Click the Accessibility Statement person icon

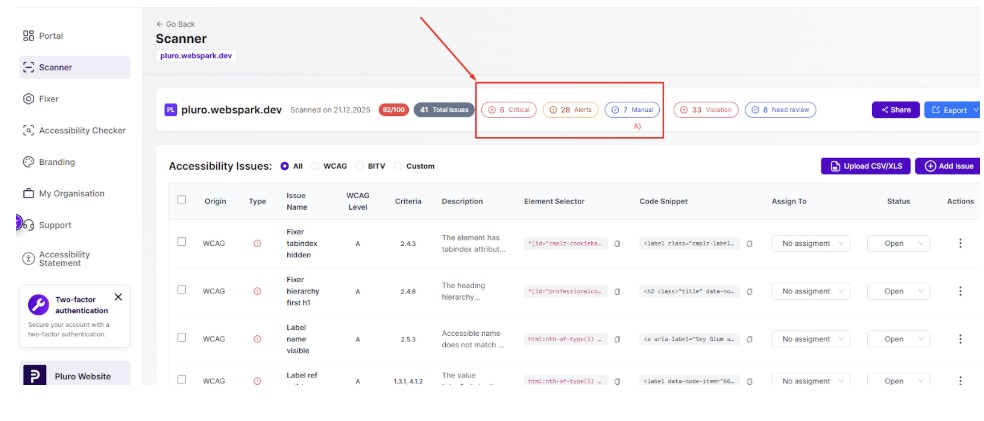(x=28, y=258)
